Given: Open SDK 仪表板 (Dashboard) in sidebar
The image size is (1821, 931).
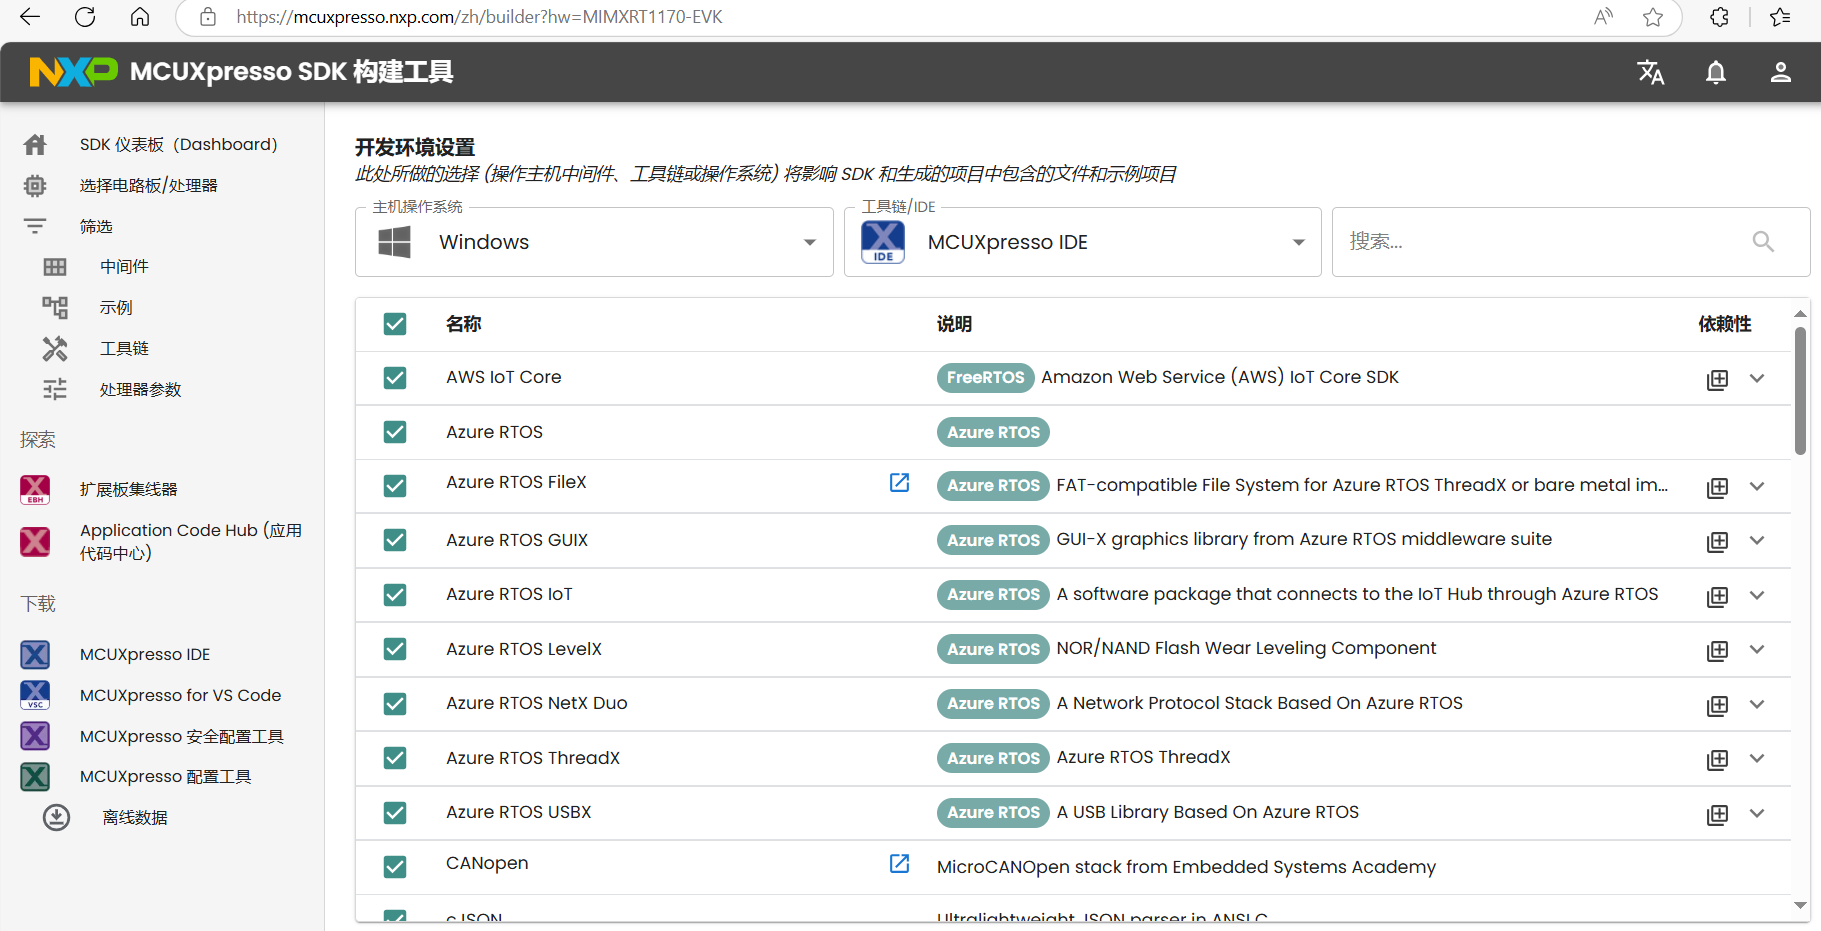Looking at the screenshot, I should (x=179, y=145).
